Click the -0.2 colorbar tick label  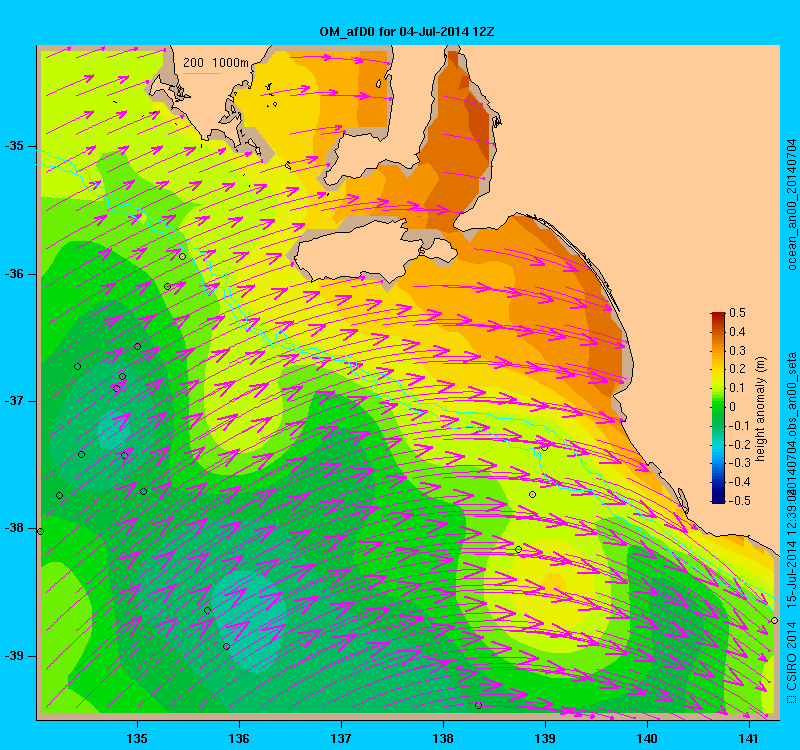(x=739, y=444)
